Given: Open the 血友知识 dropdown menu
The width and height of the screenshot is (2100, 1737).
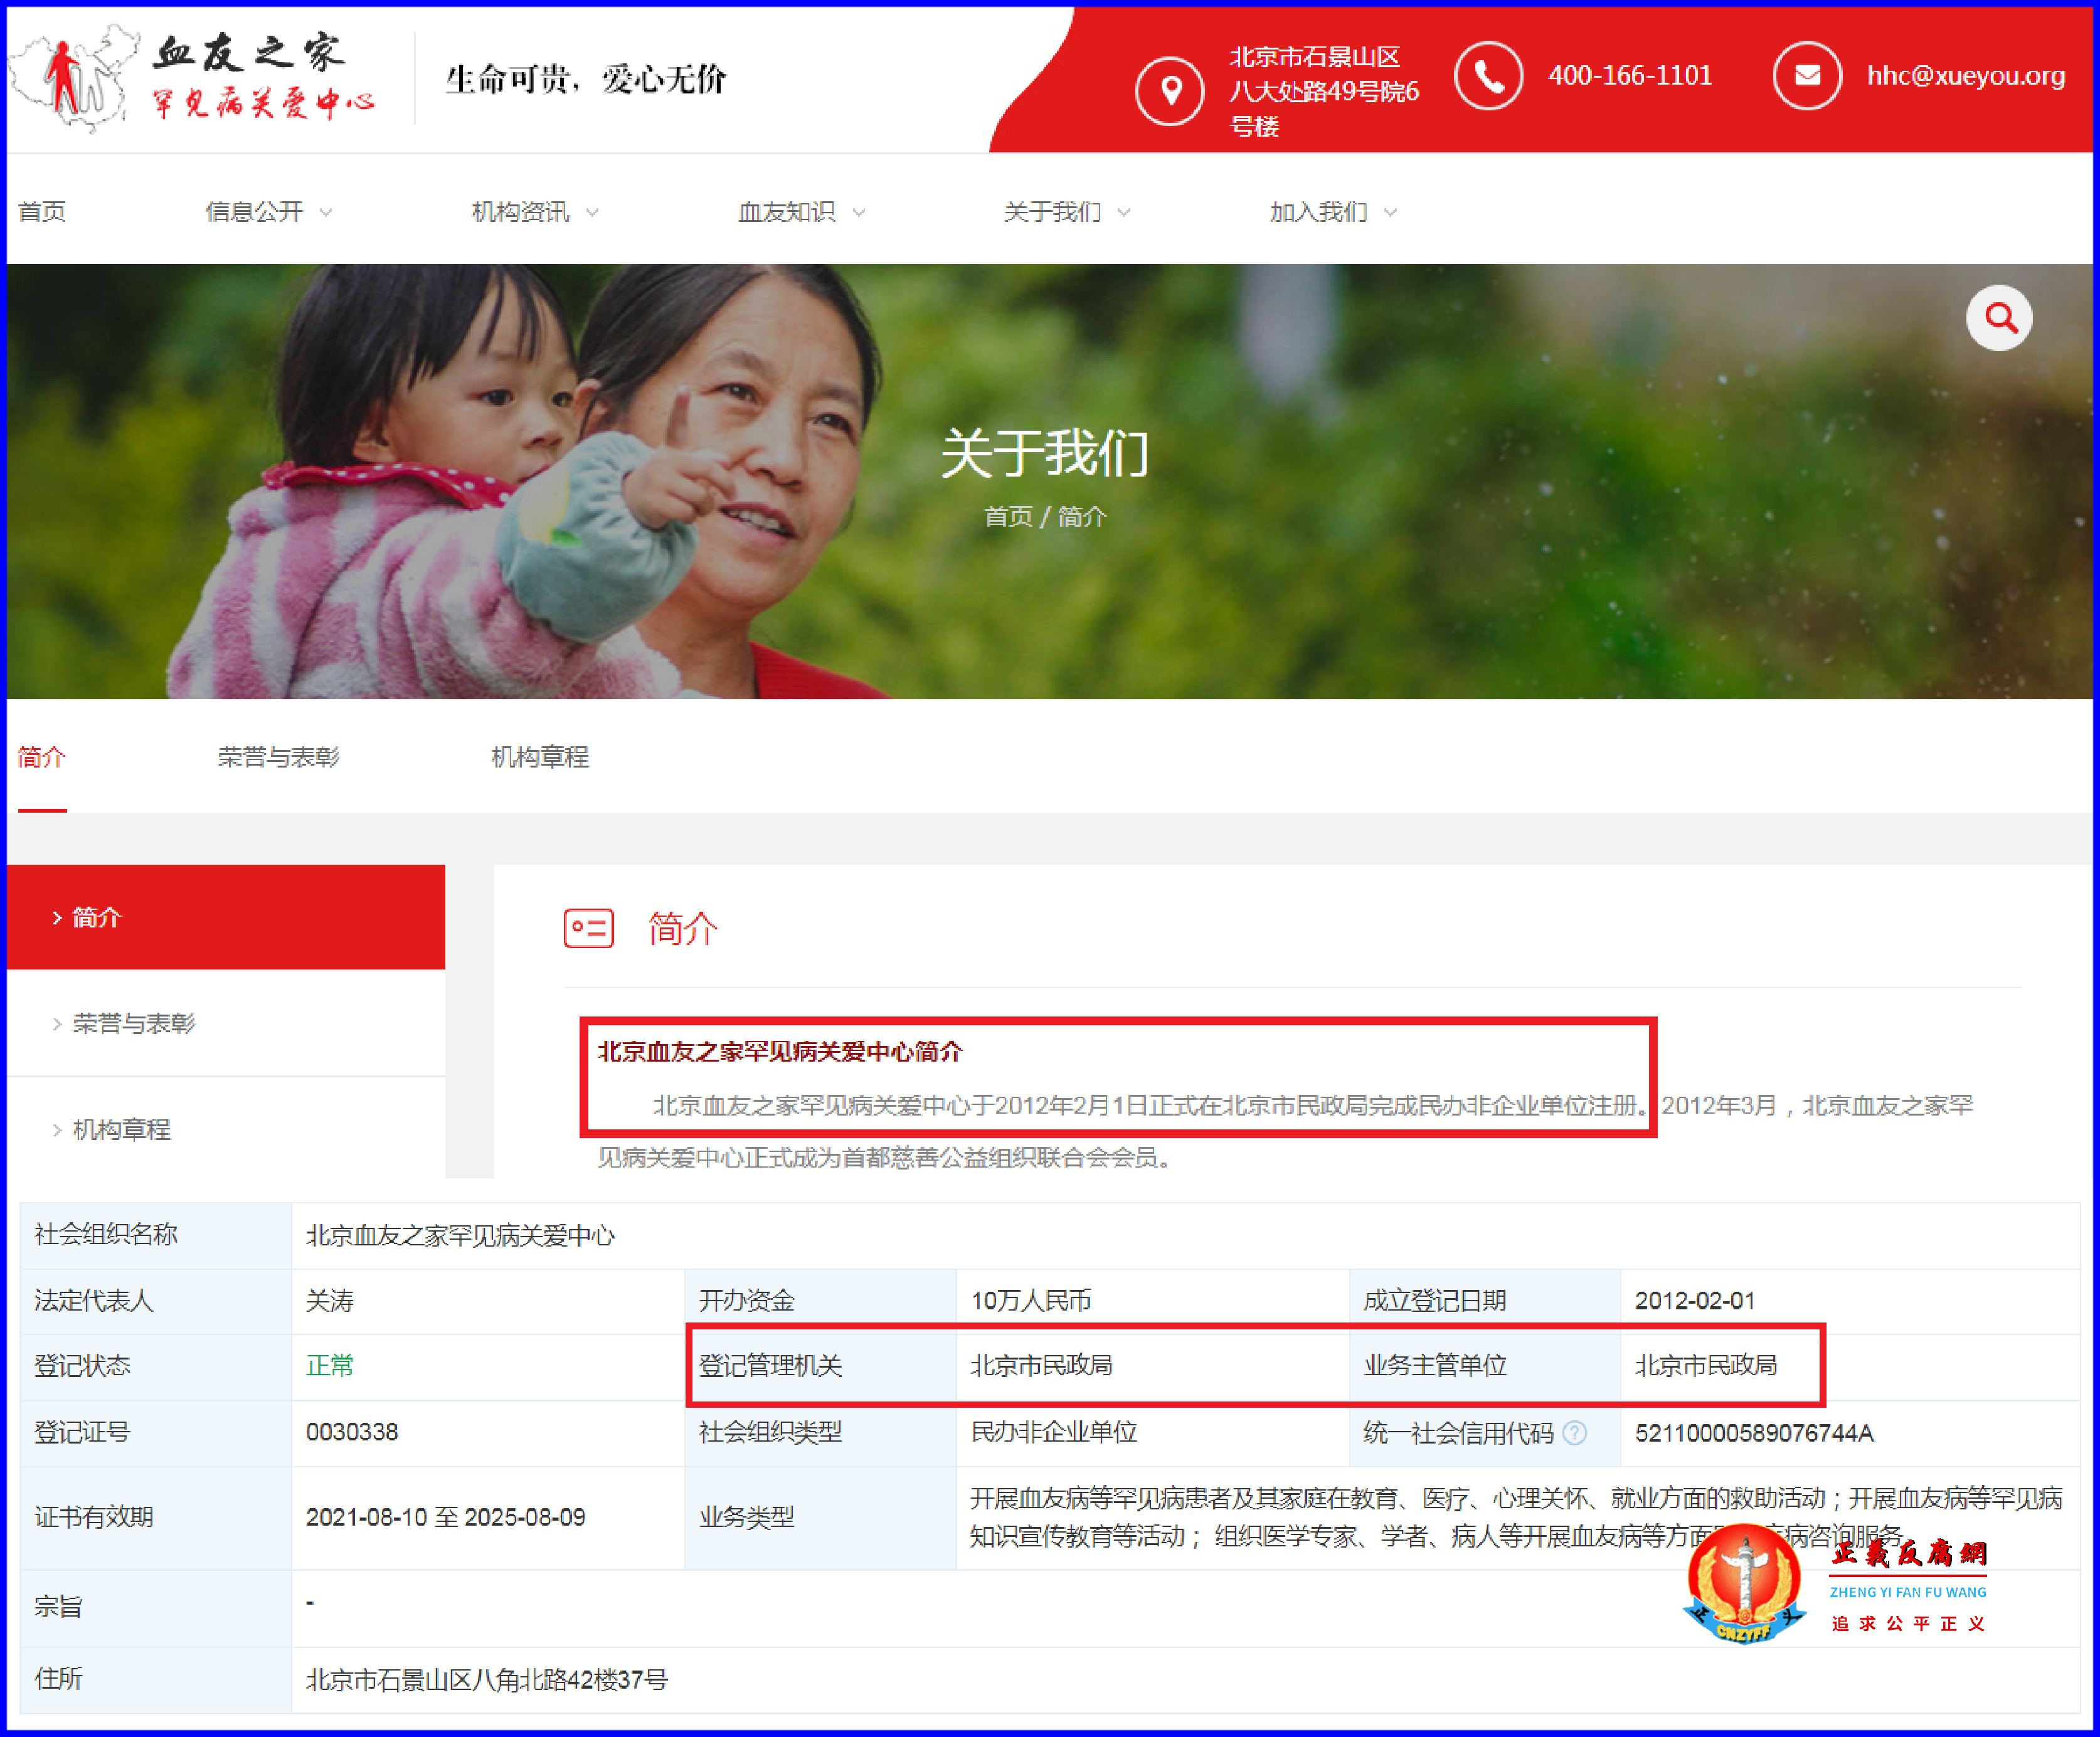Looking at the screenshot, I should 788,211.
